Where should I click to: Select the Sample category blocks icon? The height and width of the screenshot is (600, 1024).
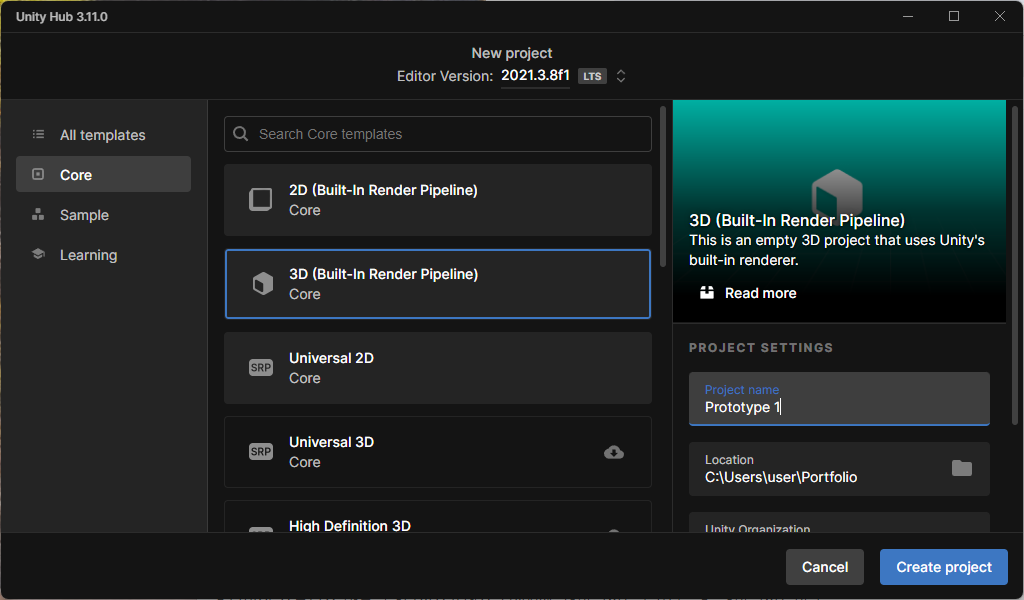click(x=39, y=214)
